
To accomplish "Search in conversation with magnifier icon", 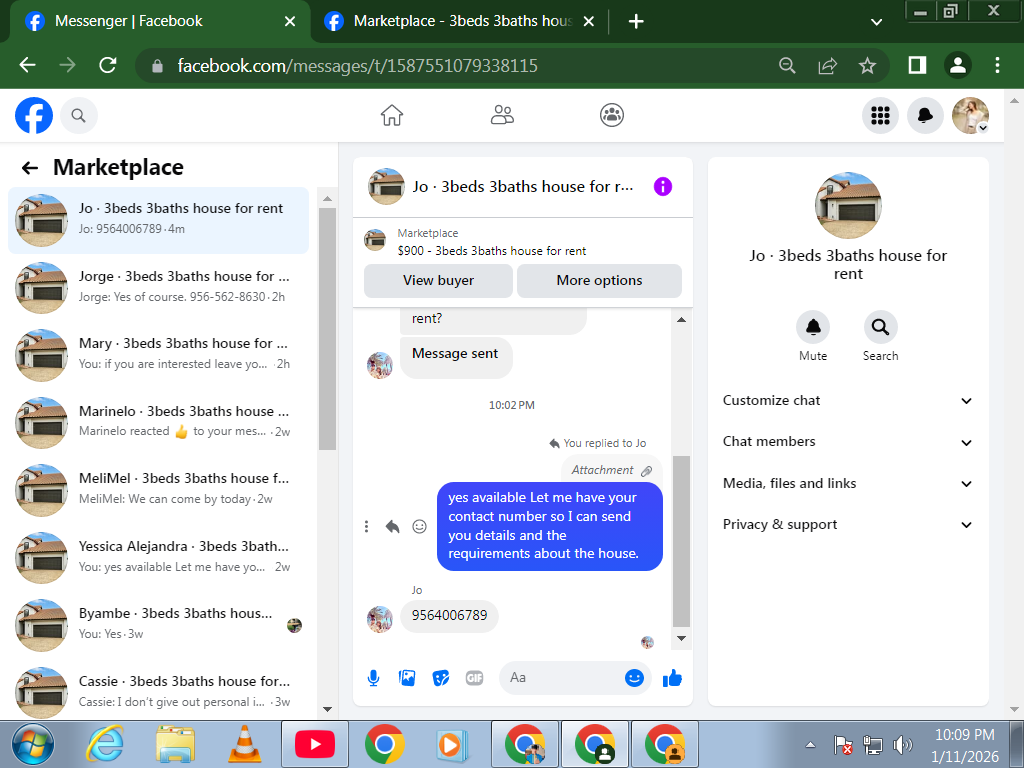I will pos(880,327).
